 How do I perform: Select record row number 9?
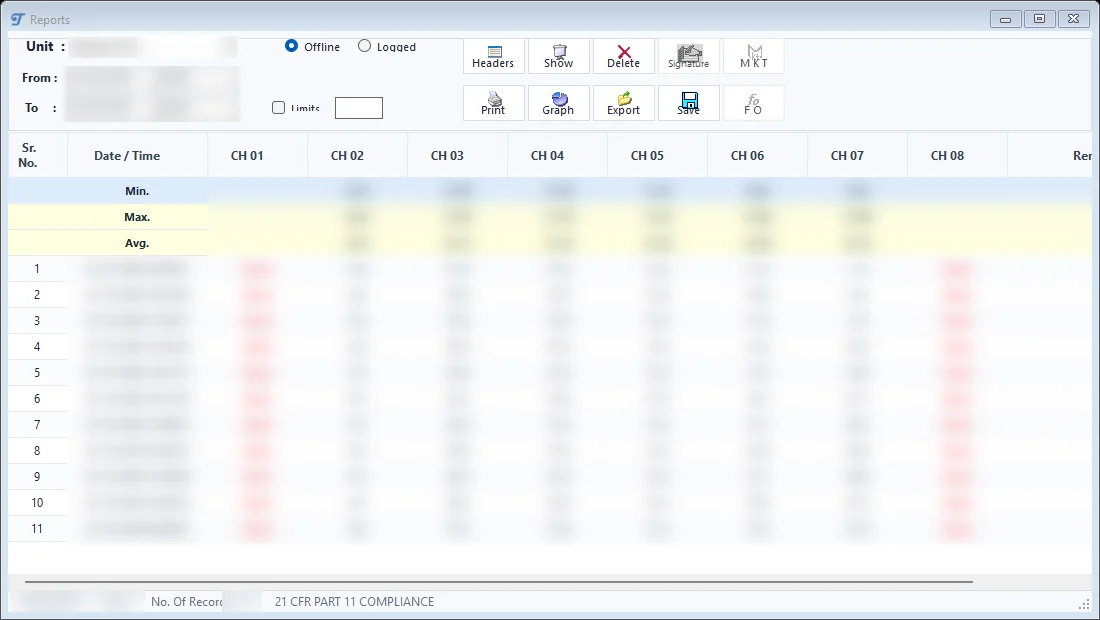(x=550, y=476)
